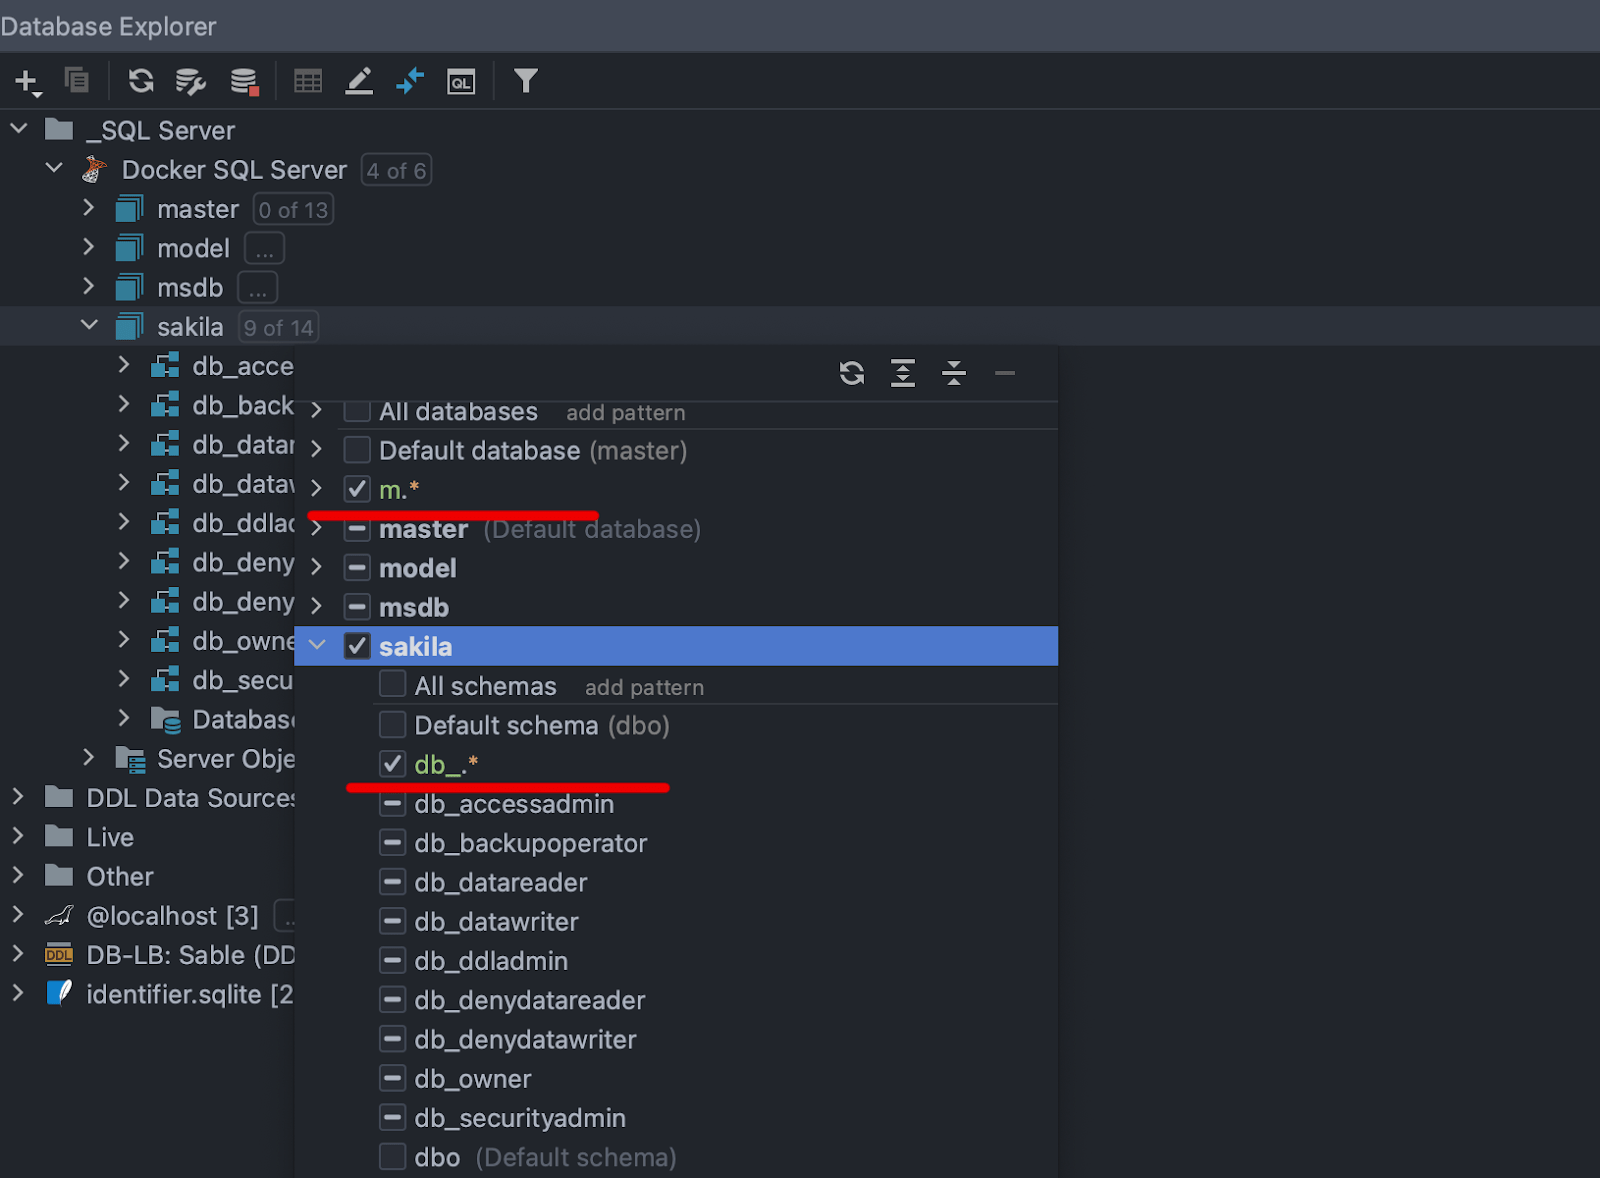Collapse the sakila node in tree
The image size is (1600, 1178).
[x=89, y=326]
